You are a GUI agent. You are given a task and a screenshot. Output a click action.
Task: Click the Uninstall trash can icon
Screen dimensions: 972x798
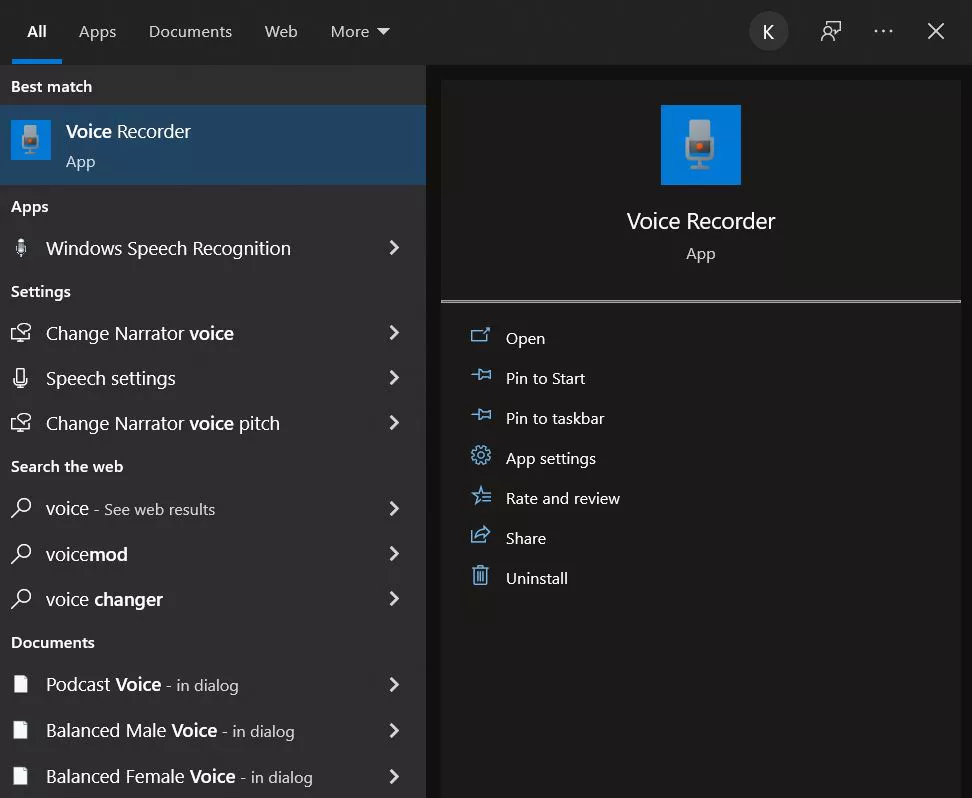pos(480,575)
